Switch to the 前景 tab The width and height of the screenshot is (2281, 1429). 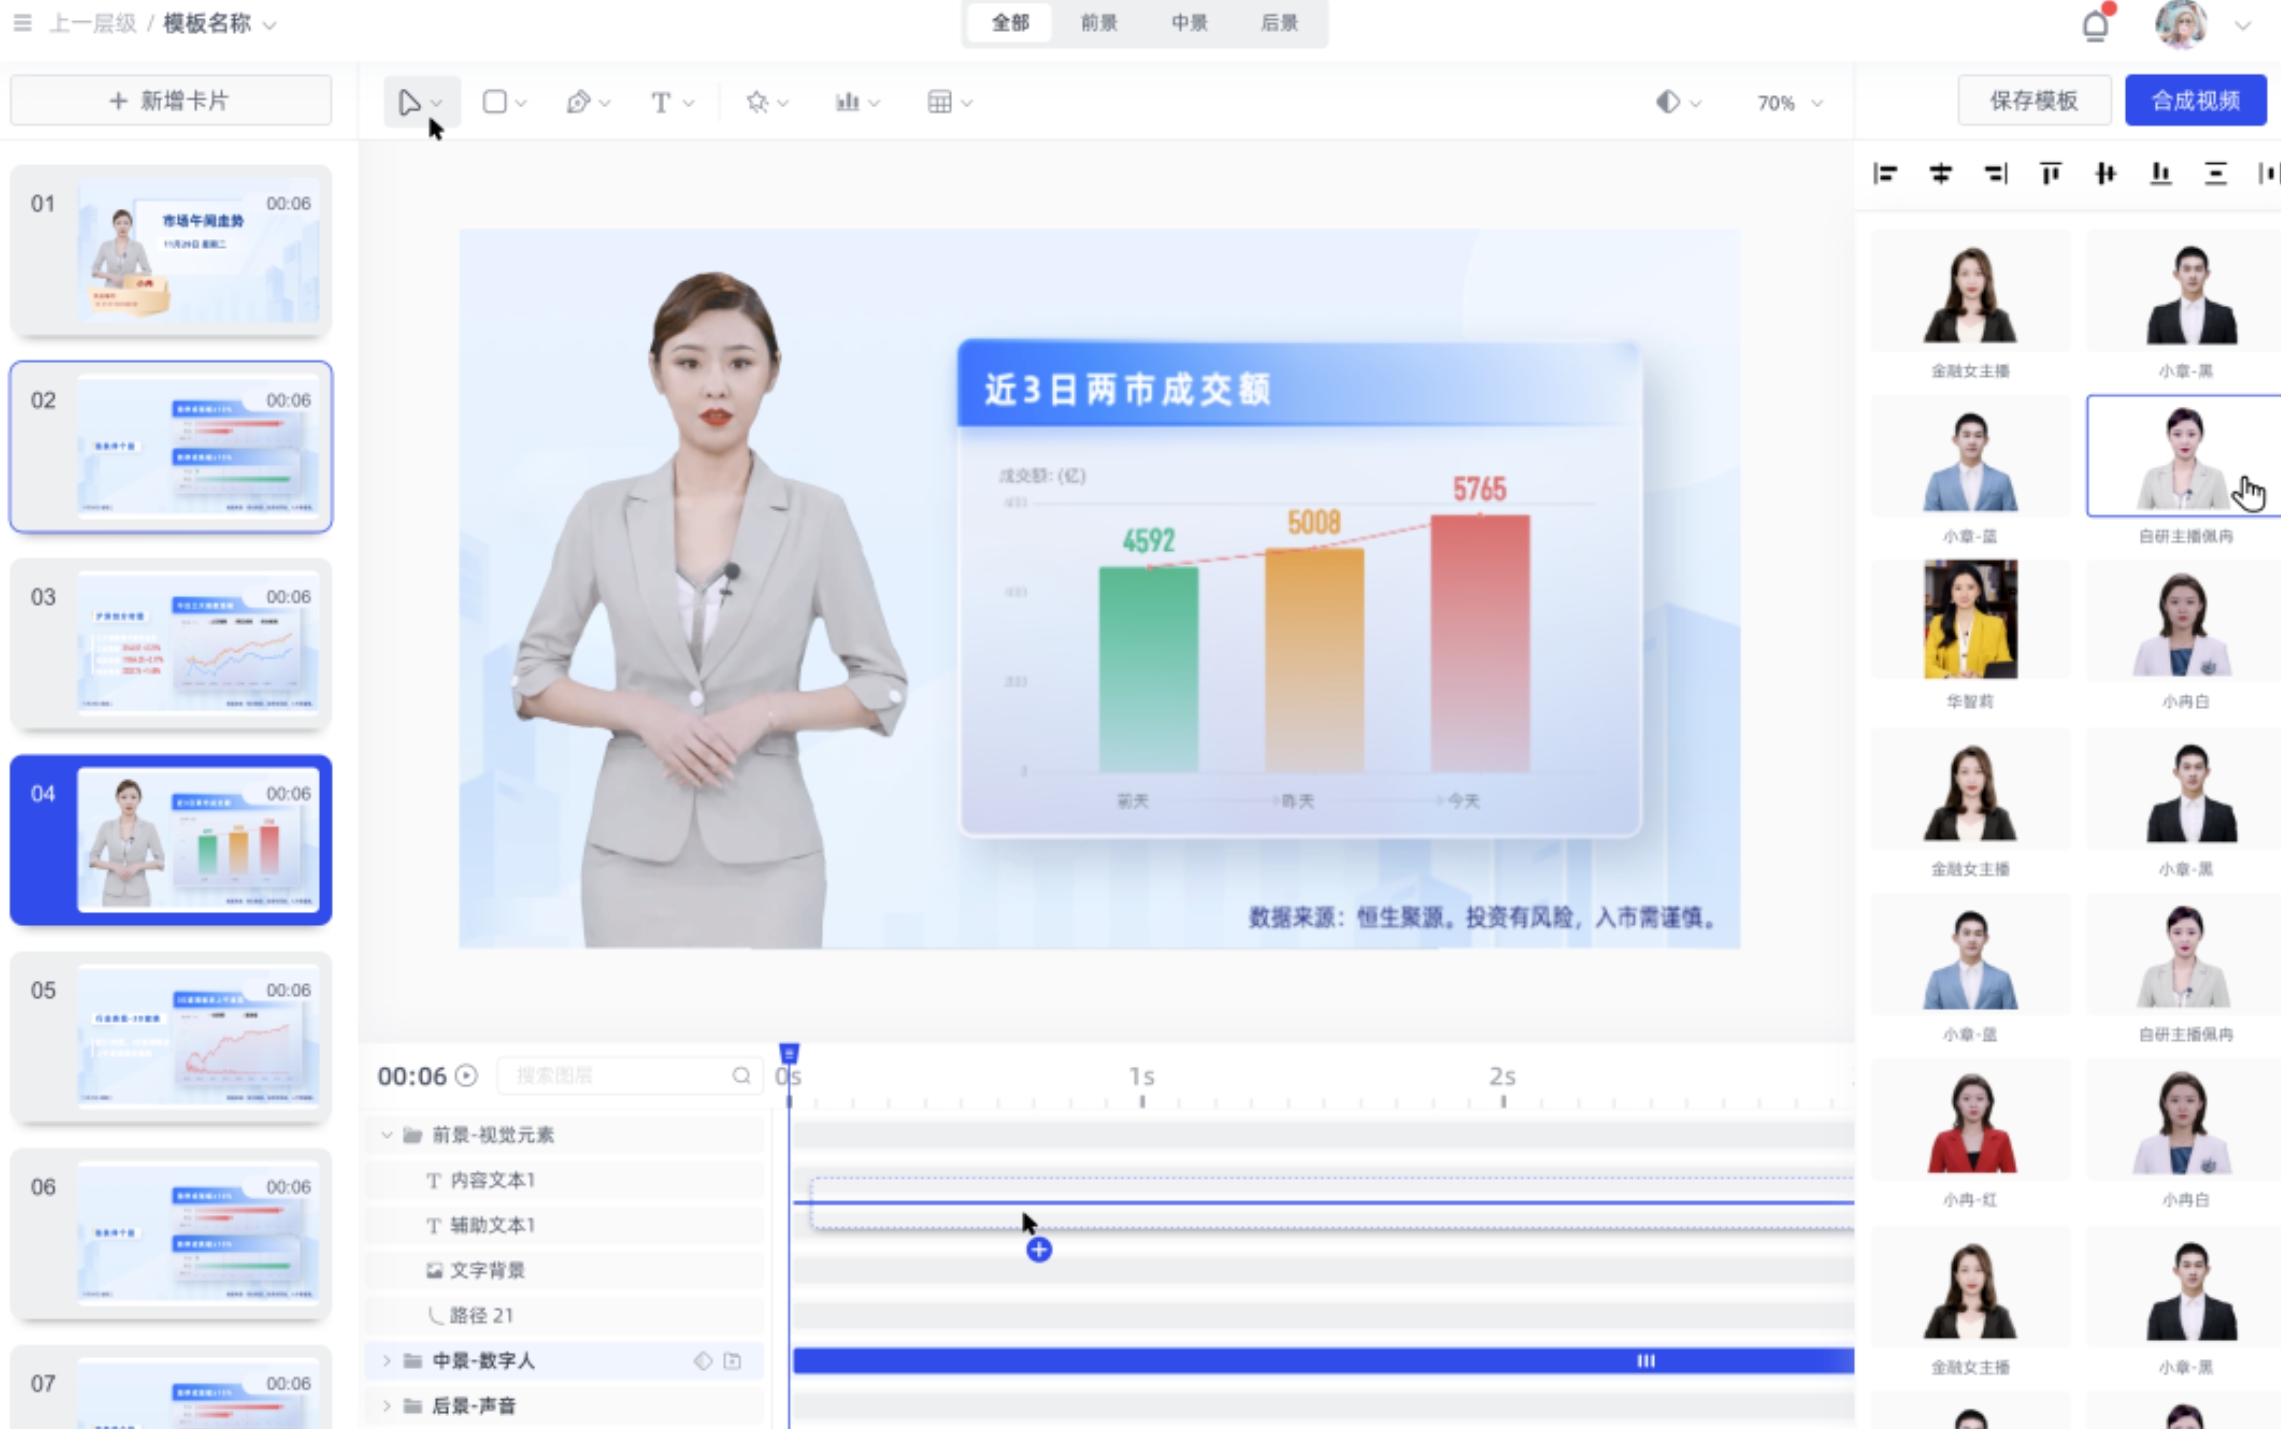[1099, 23]
